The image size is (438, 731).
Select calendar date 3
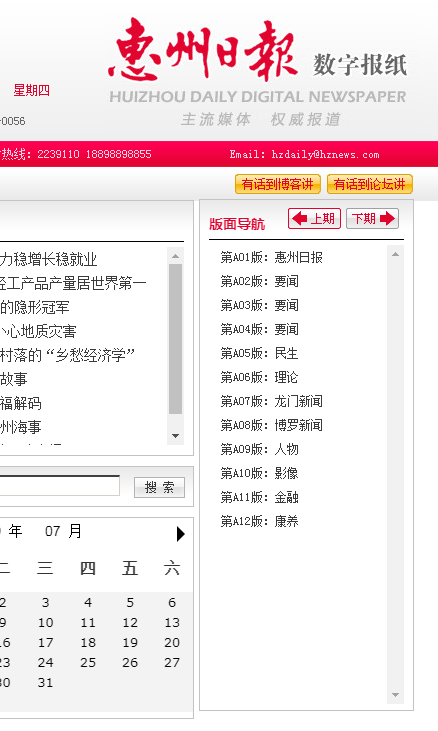pos(45,602)
